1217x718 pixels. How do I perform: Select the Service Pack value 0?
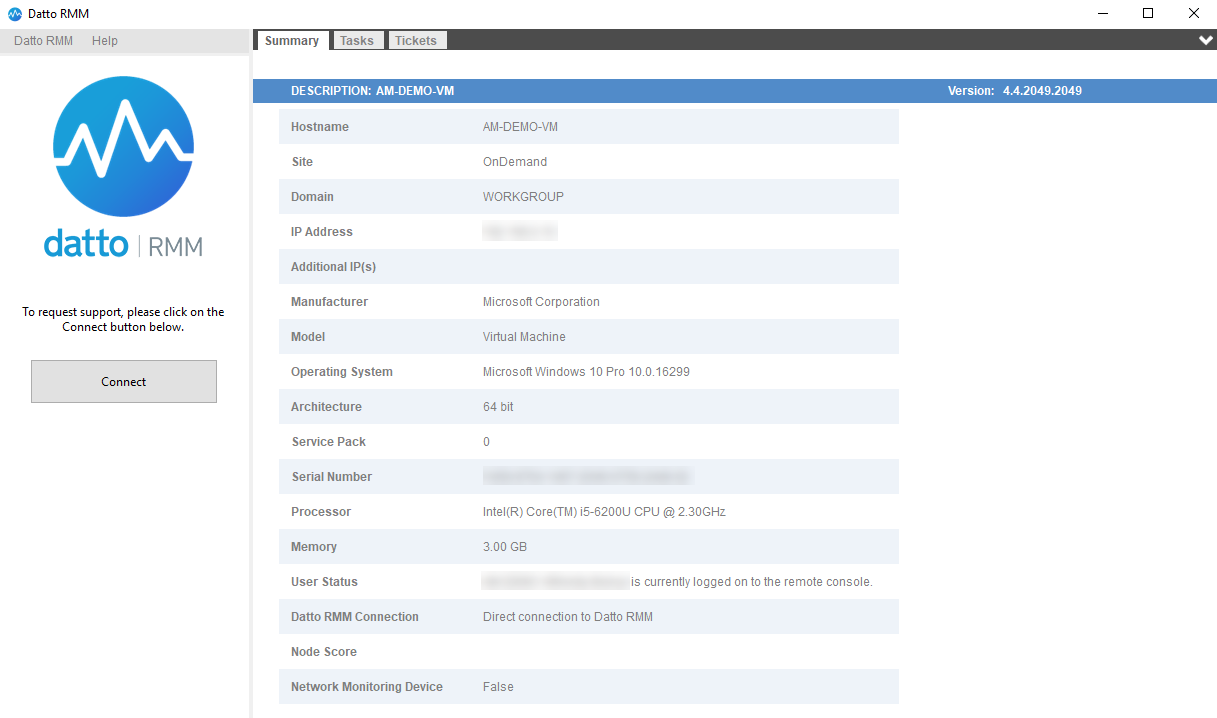(x=486, y=442)
